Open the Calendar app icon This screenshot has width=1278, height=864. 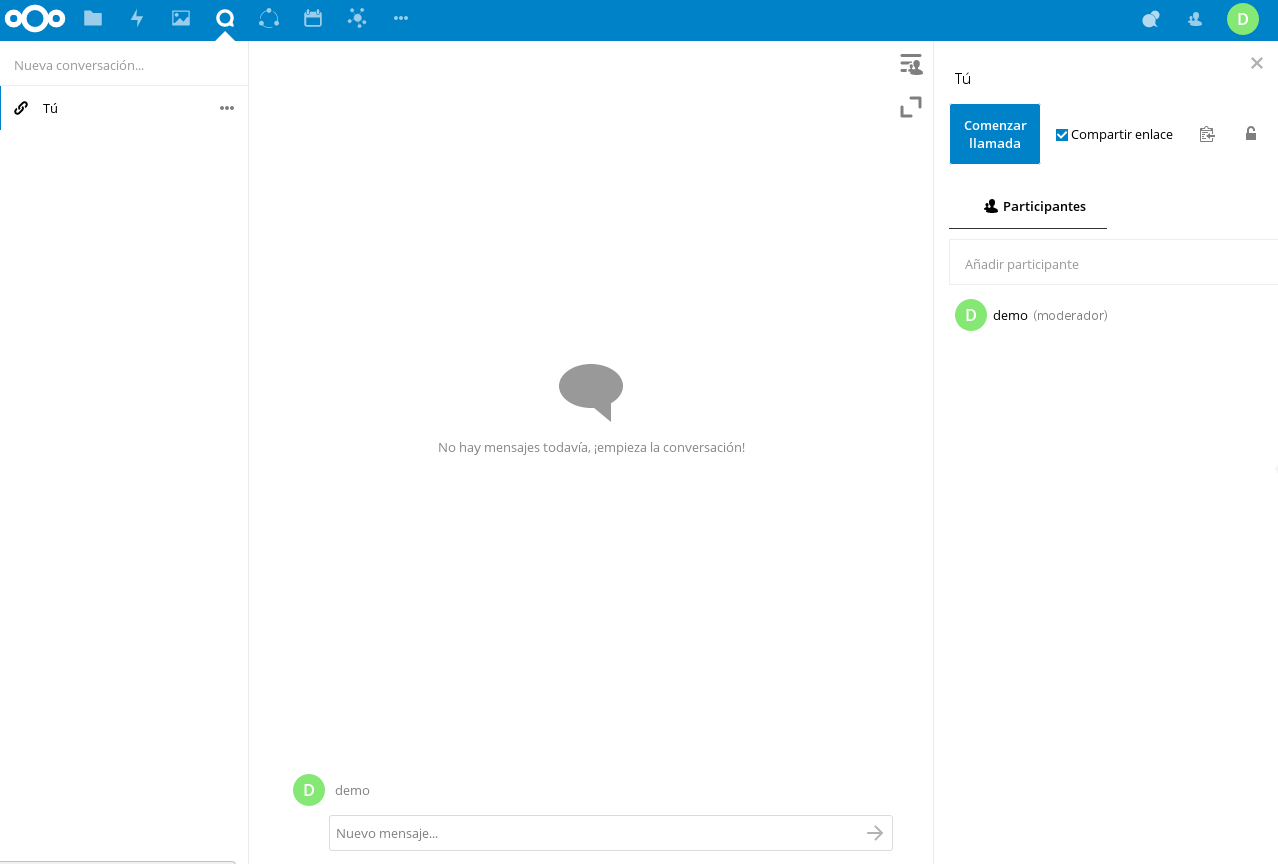(313, 18)
